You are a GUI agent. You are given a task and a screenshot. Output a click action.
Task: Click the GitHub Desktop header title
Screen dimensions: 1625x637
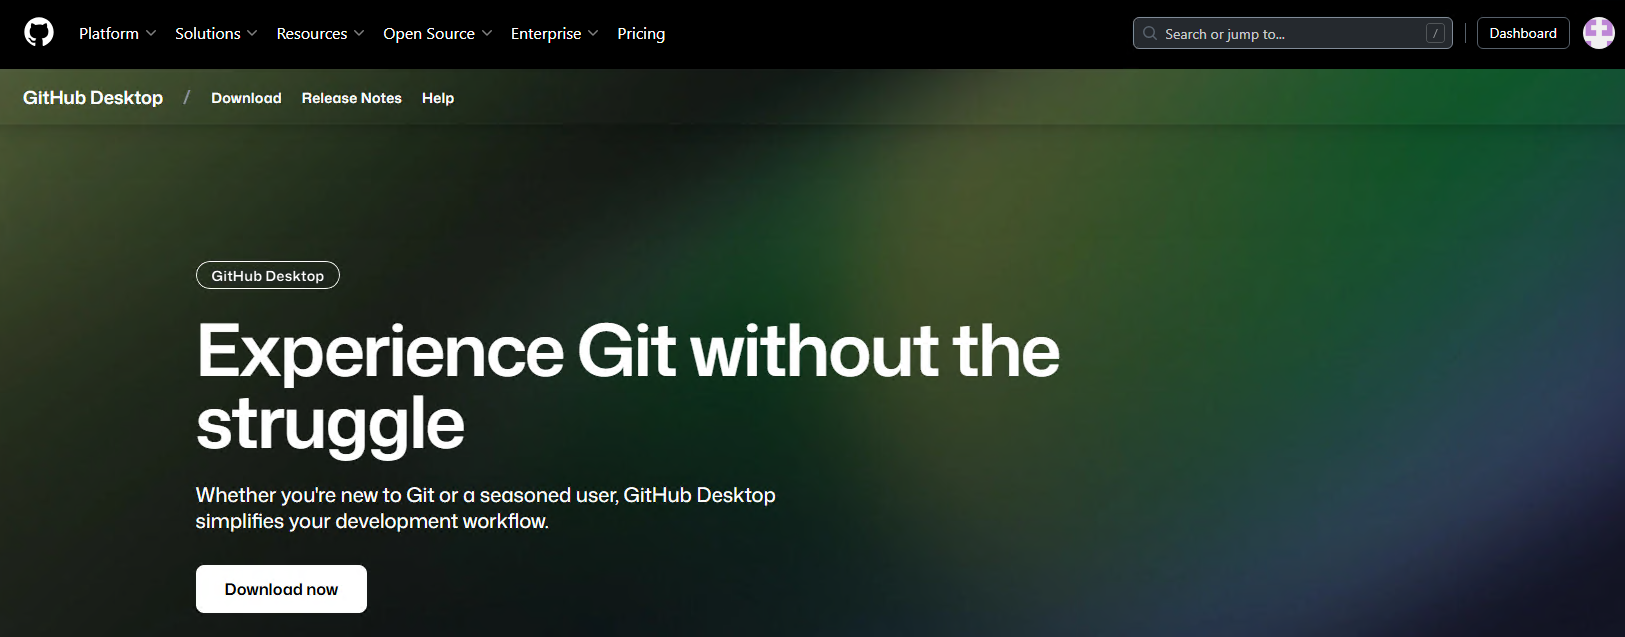tap(93, 98)
